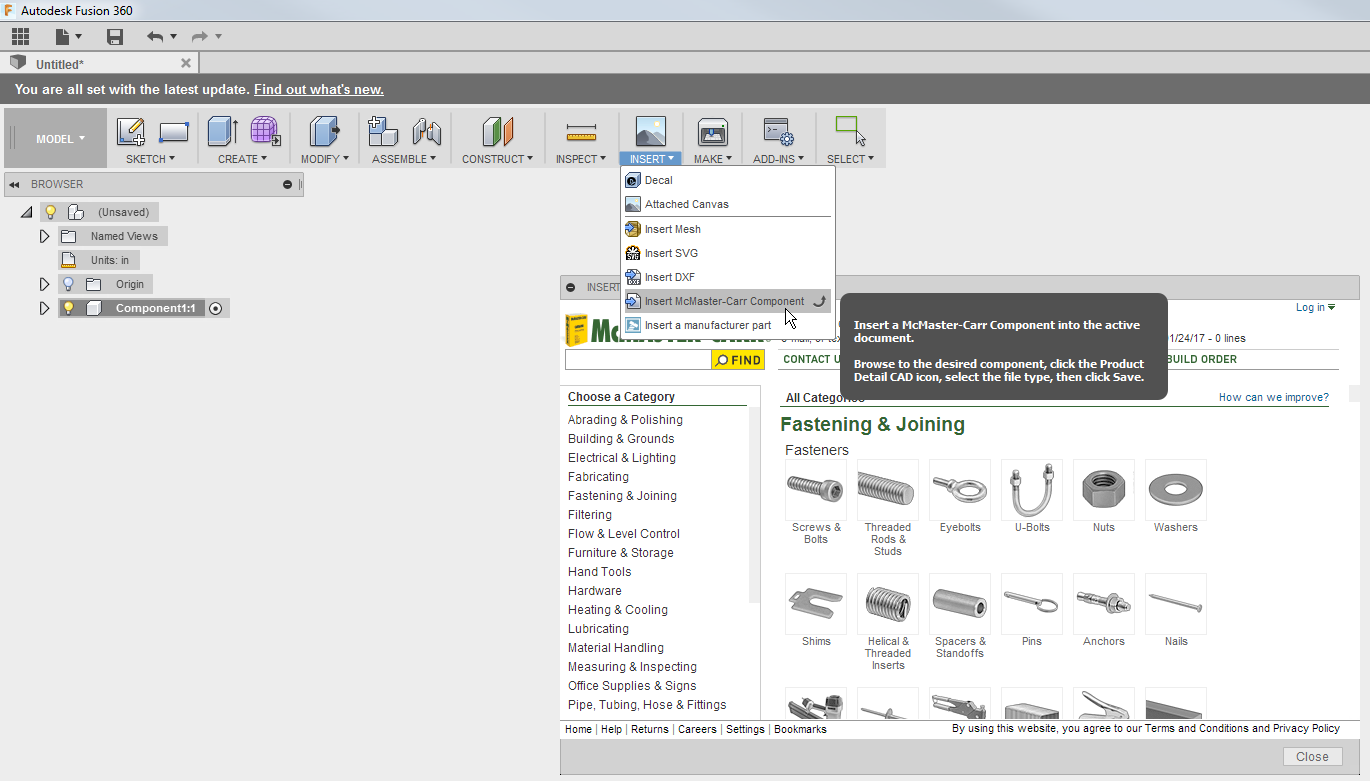Click the Anchors category image
The width and height of the screenshot is (1370, 781).
click(1104, 604)
